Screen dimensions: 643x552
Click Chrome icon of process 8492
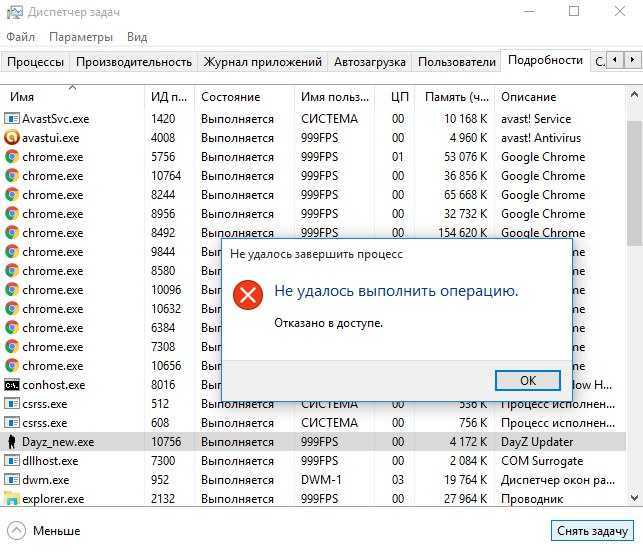(x=11, y=233)
